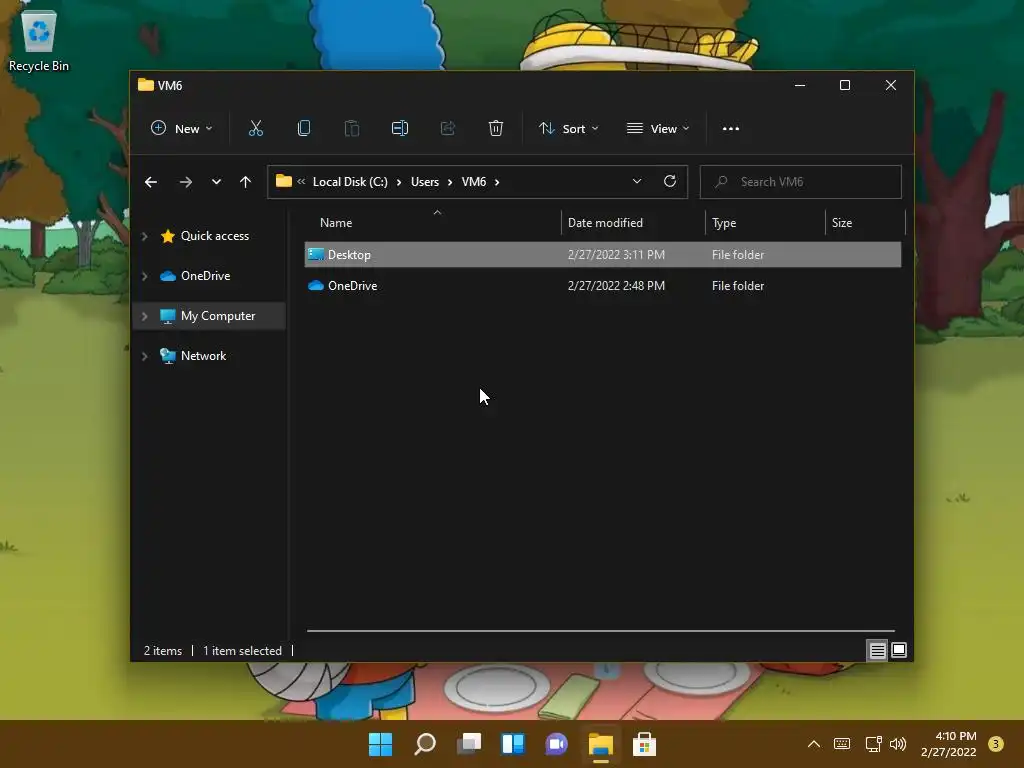Expand the OneDrive tree node

click(x=144, y=276)
